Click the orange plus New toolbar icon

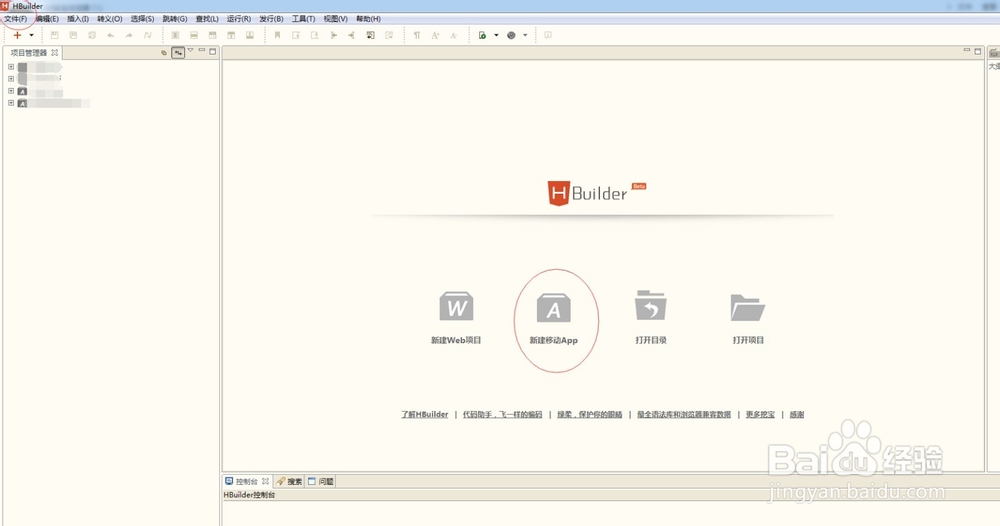(17, 35)
